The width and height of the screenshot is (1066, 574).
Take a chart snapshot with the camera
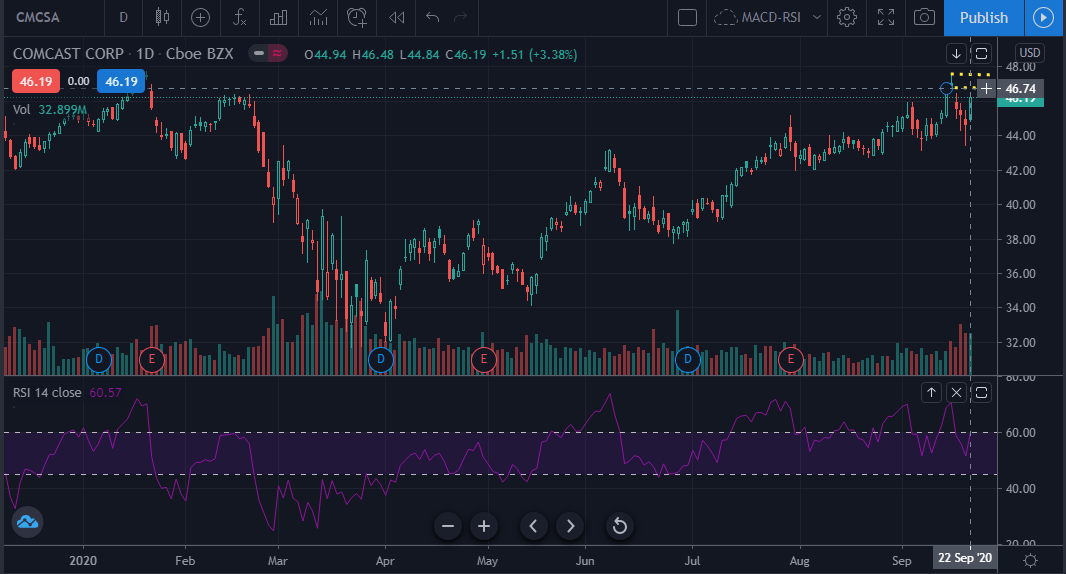tap(924, 17)
